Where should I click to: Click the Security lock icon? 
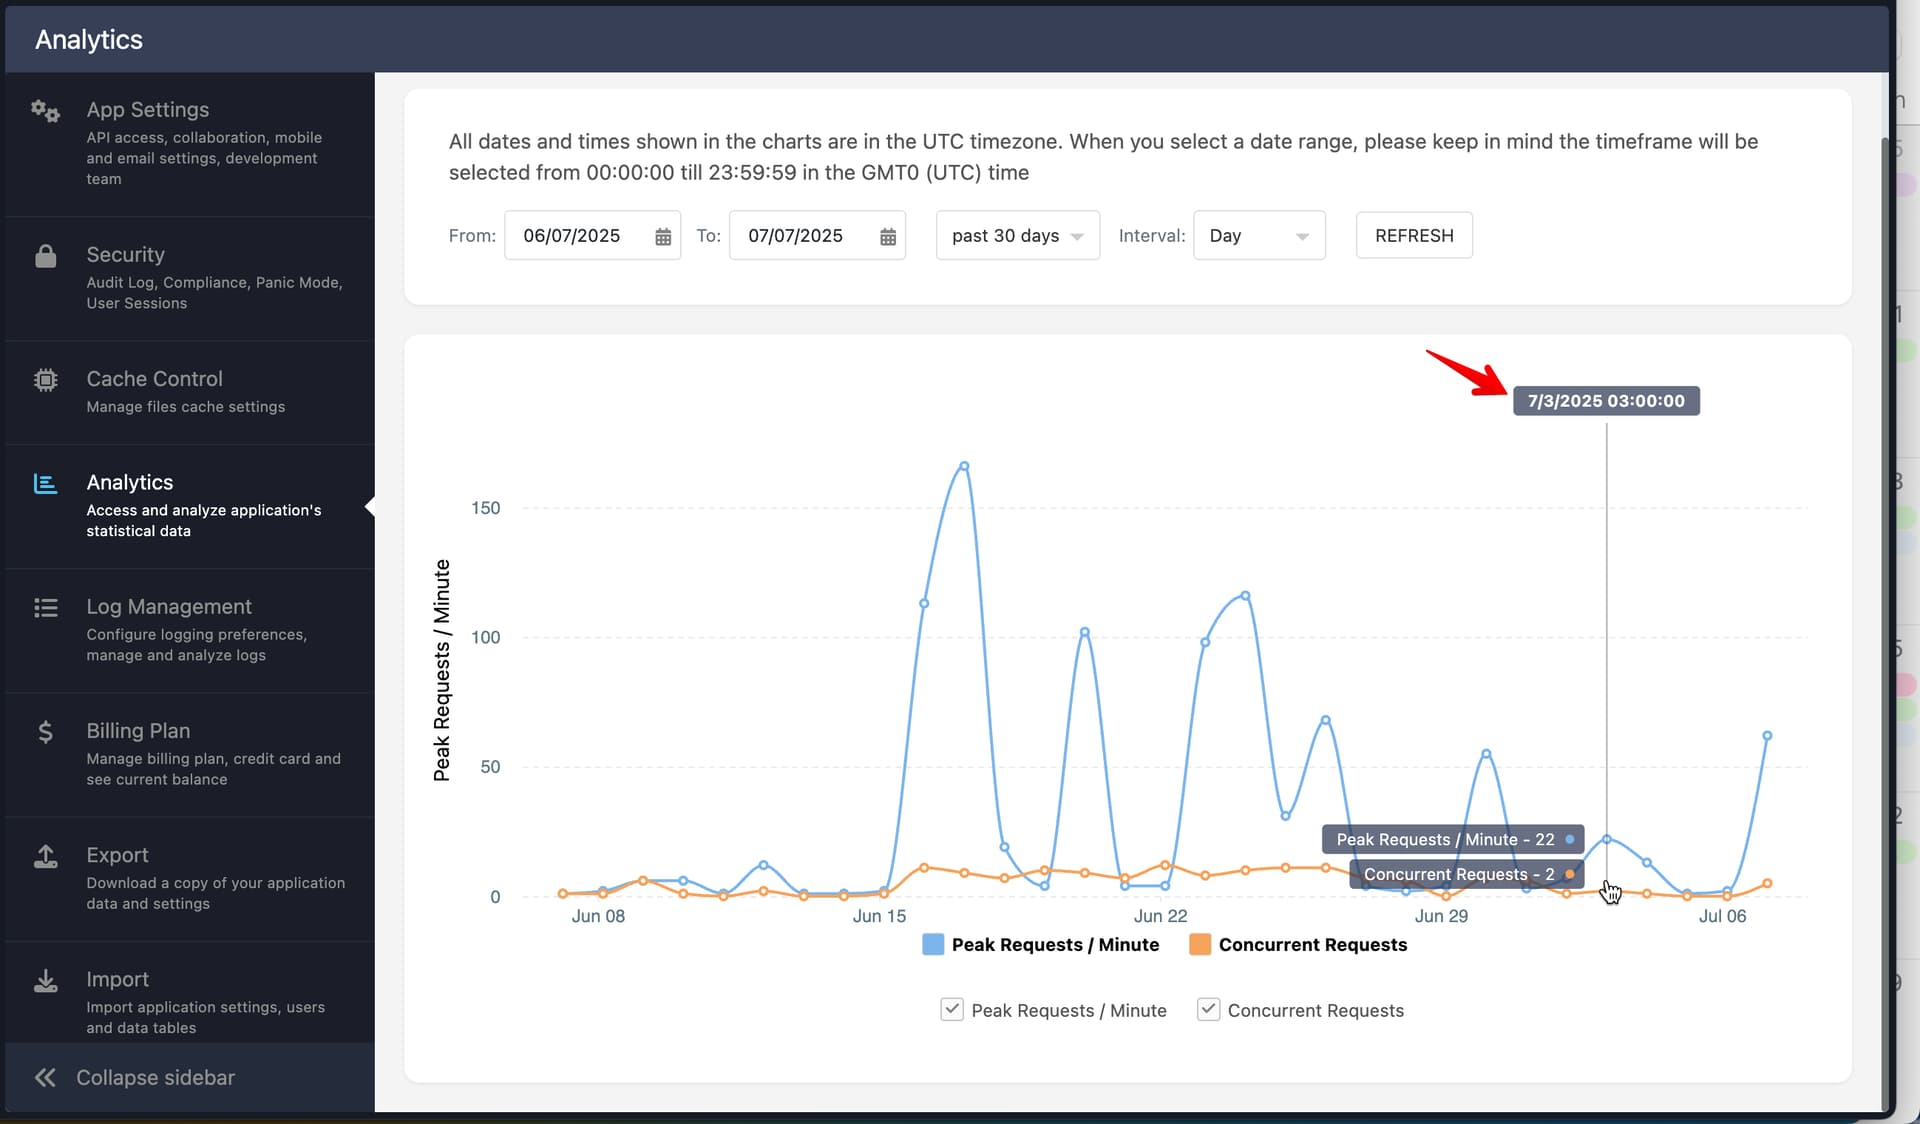[45, 256]
